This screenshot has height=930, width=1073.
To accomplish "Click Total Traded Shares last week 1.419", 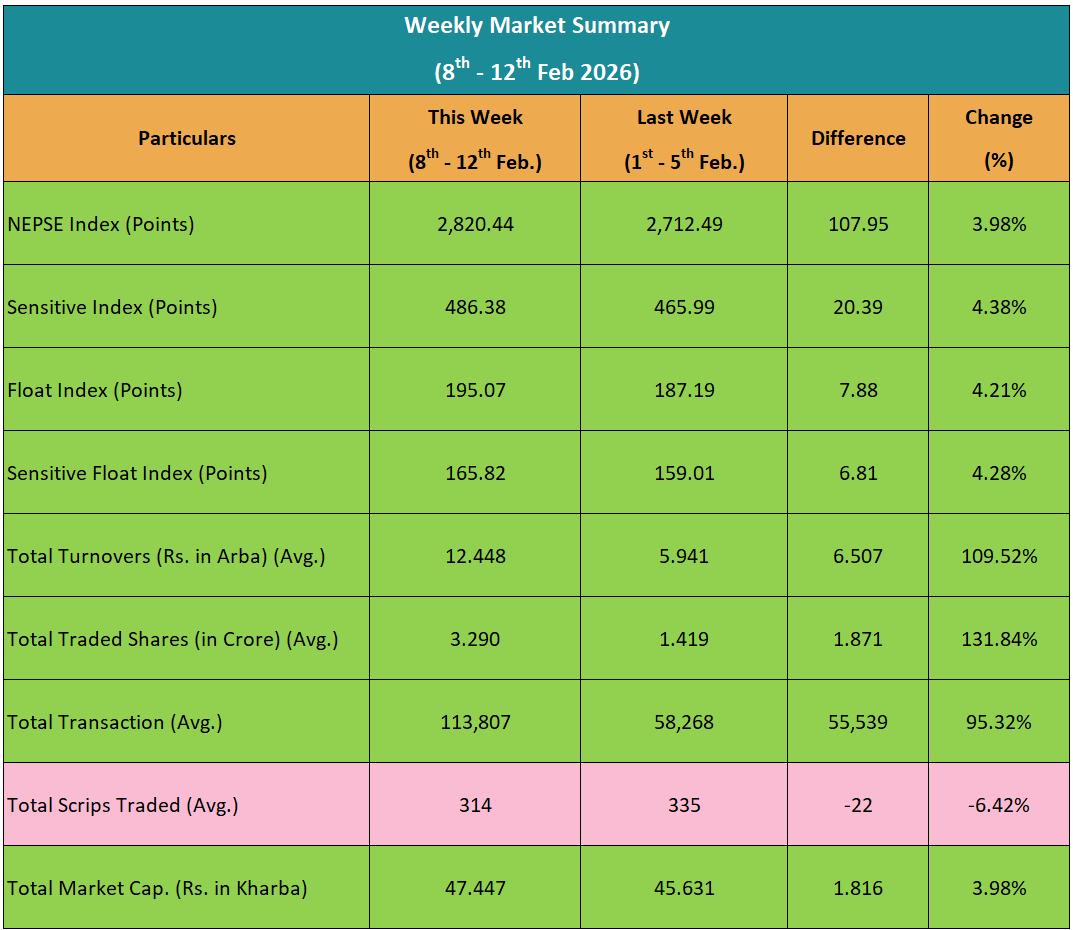I will coord(684,639).
